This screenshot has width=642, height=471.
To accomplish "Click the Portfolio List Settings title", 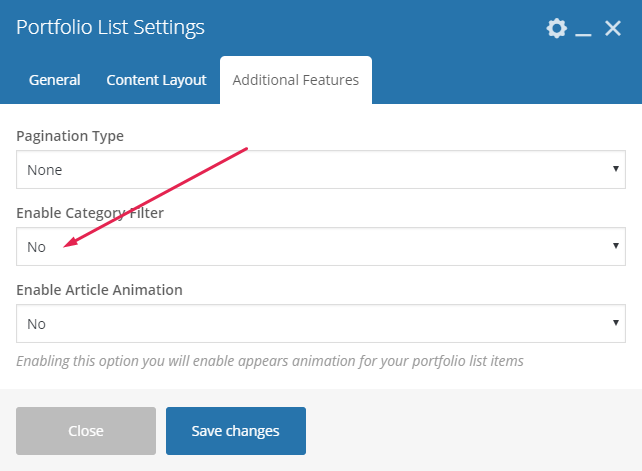I will (110, 28).
